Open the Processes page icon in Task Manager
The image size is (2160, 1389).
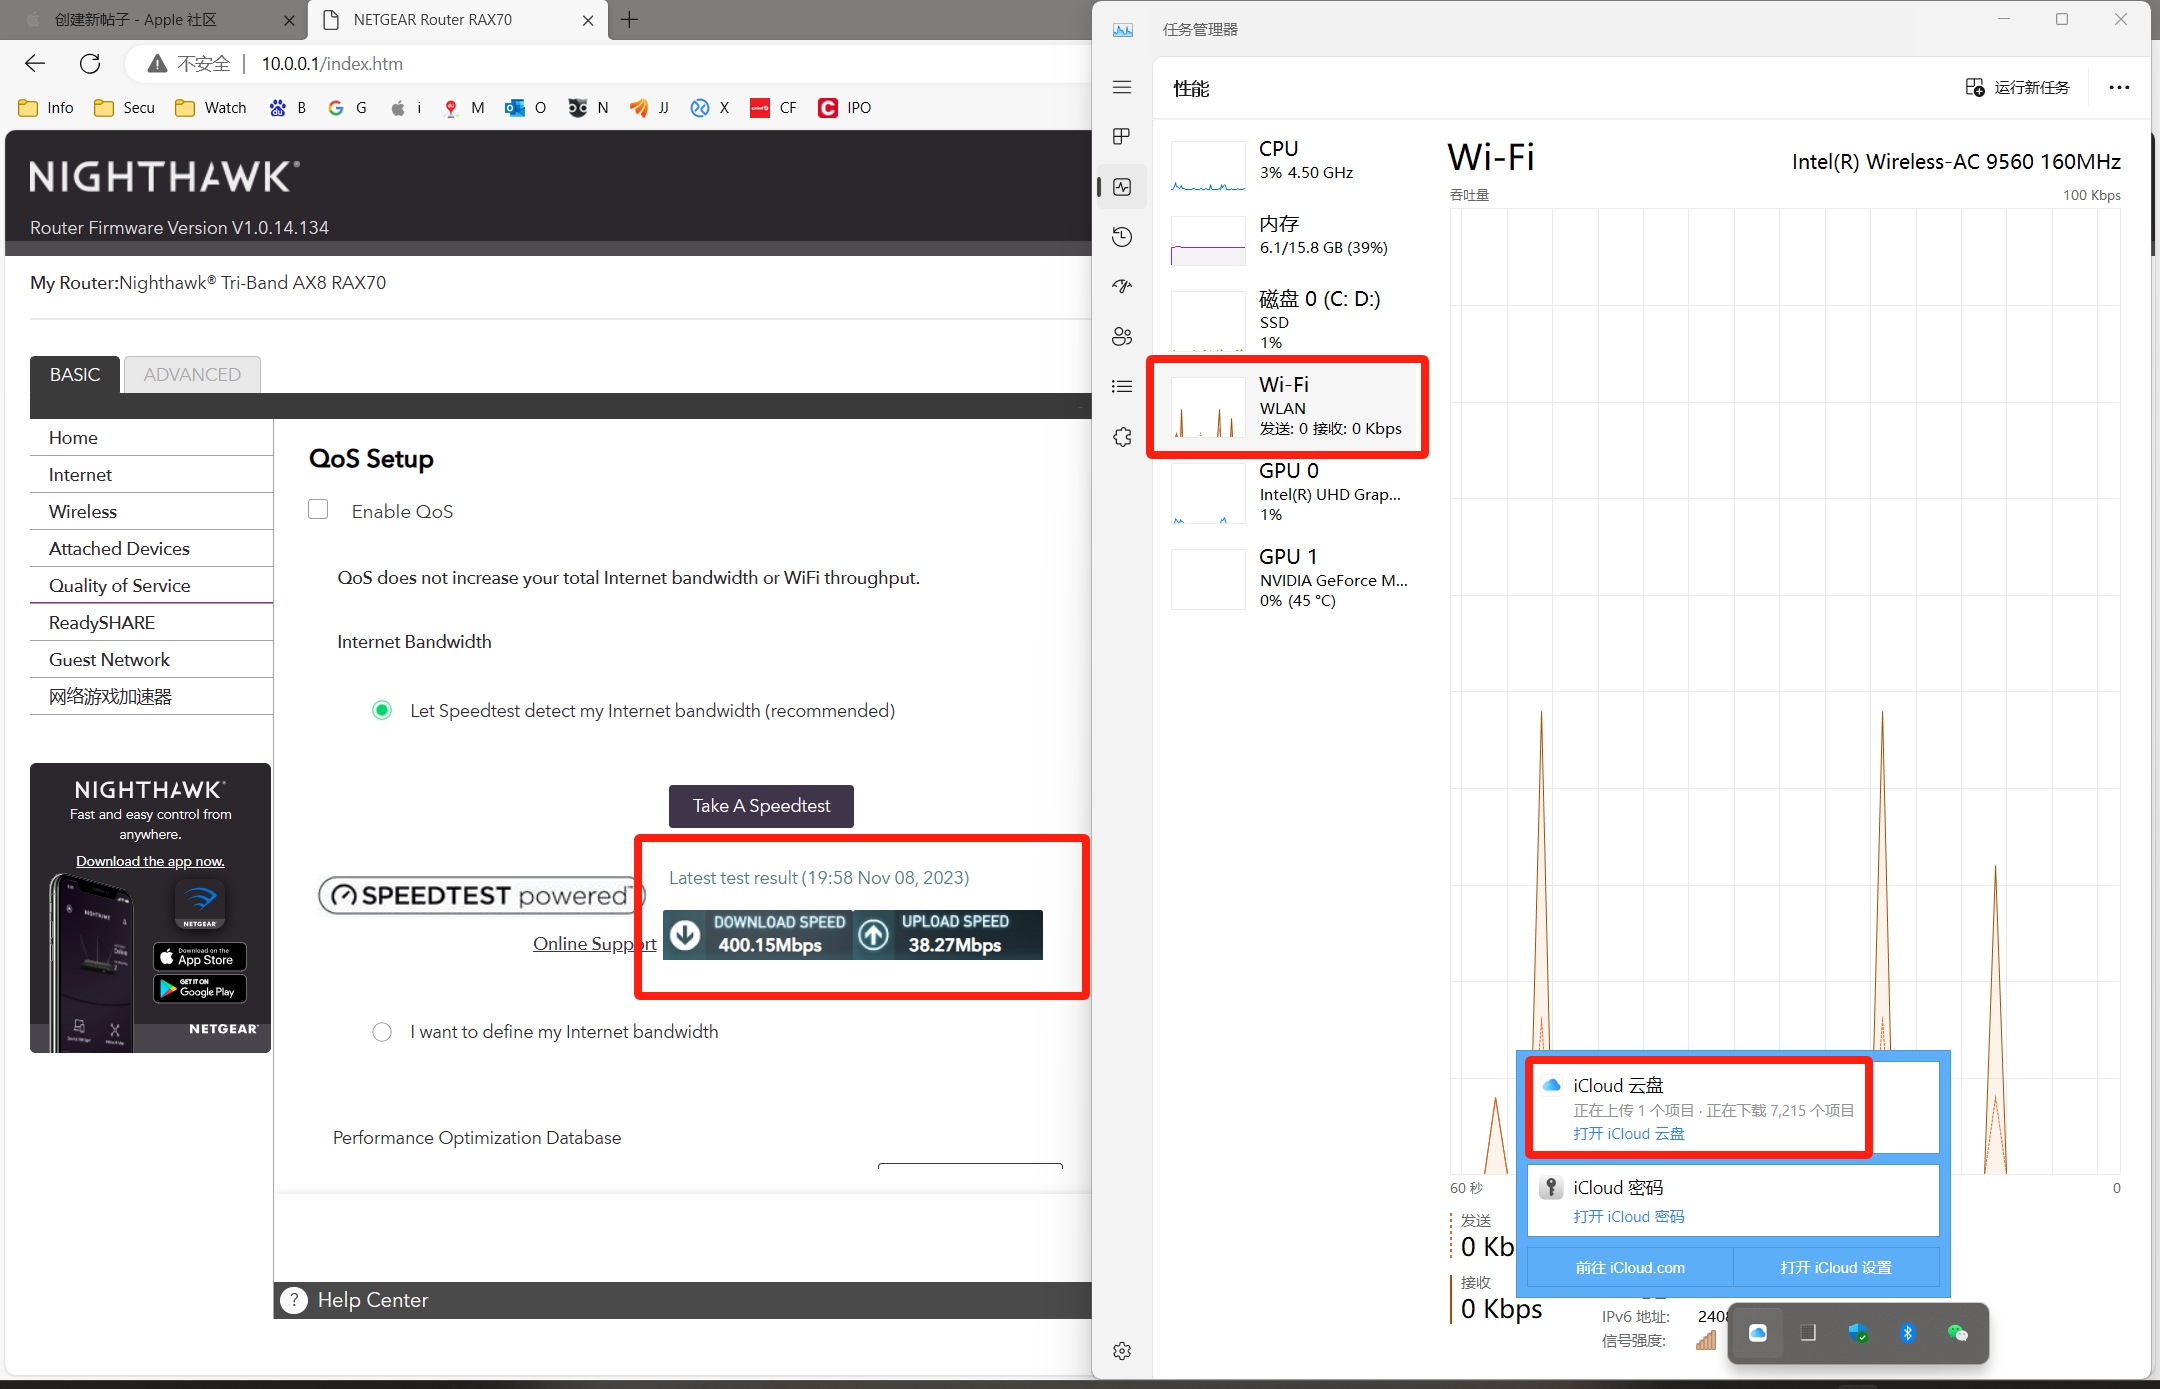click(x=1122, y=136)
